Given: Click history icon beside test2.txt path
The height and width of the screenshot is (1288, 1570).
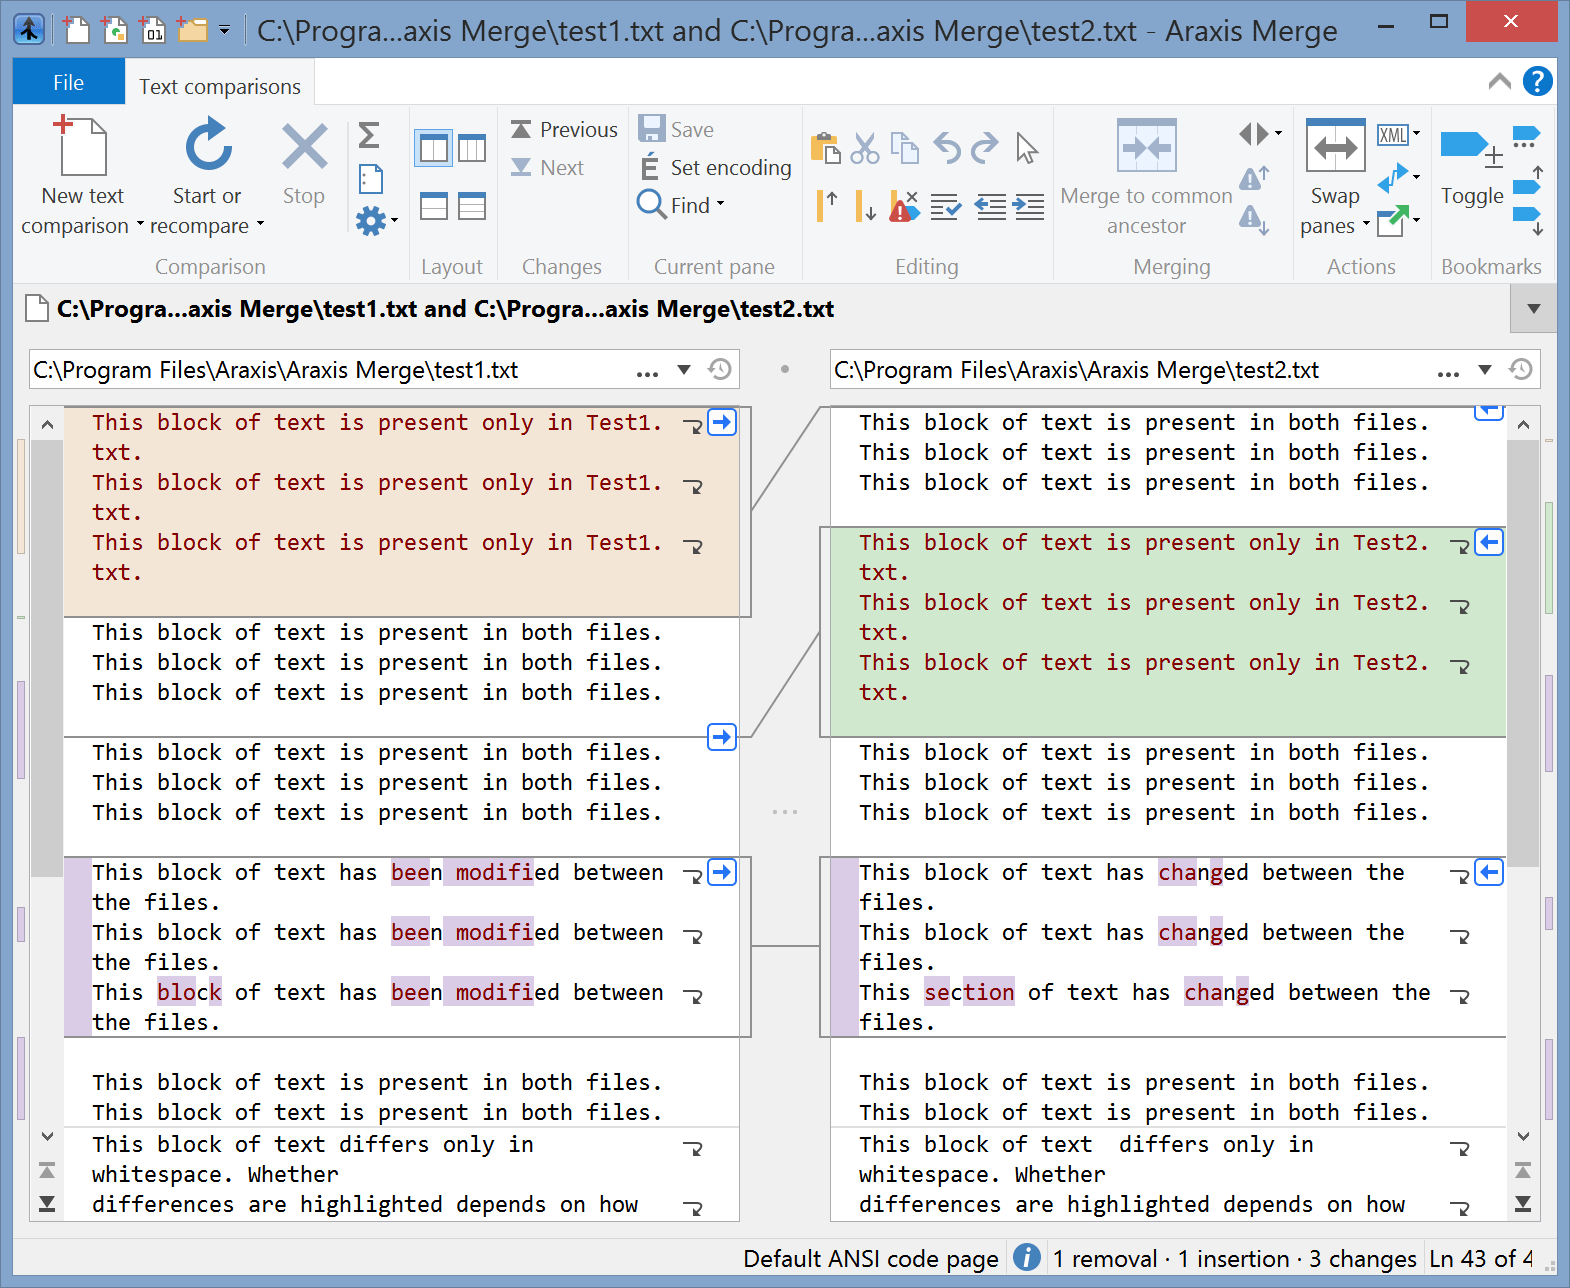Looking at the screenshot, I should coord(1520,370).
